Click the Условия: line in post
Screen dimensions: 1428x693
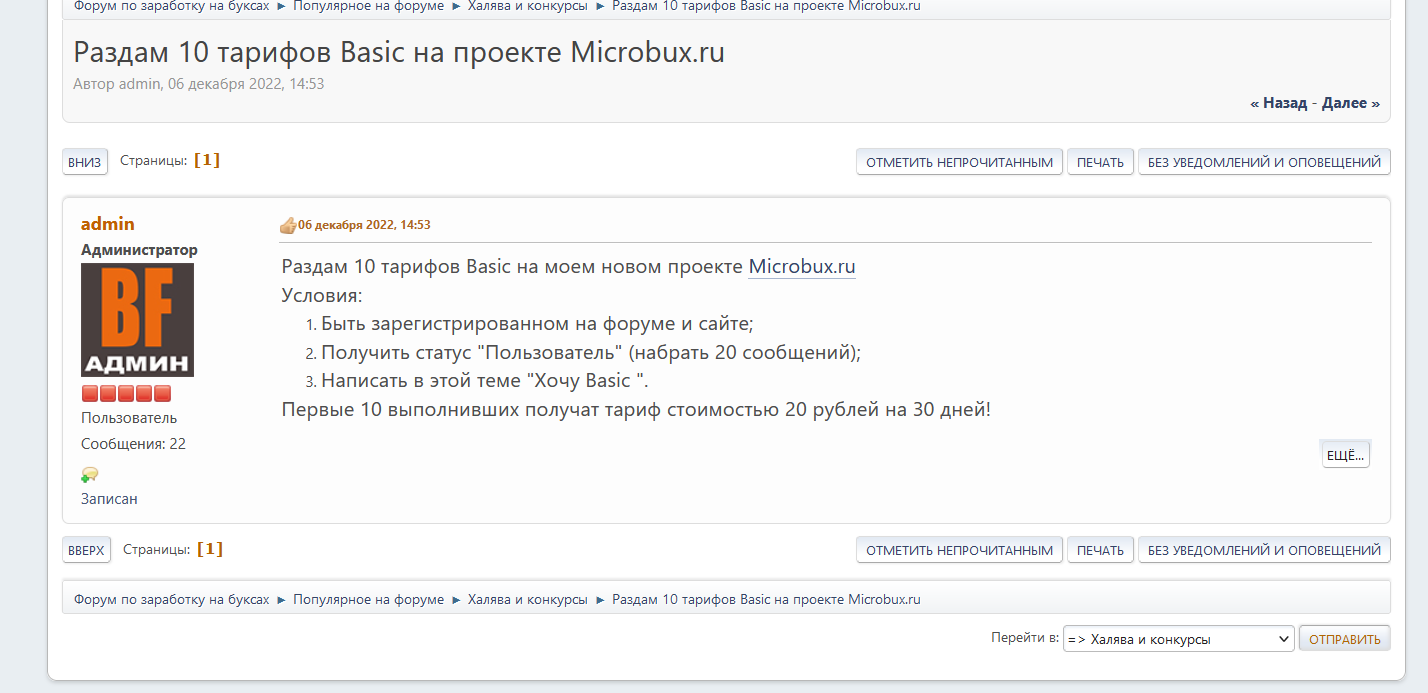pos(322,296)
